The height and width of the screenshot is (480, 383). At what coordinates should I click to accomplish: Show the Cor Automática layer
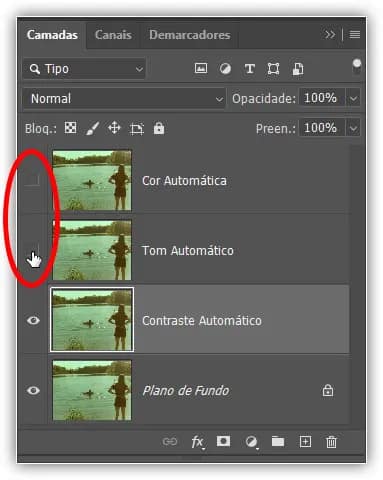(33, 180)
